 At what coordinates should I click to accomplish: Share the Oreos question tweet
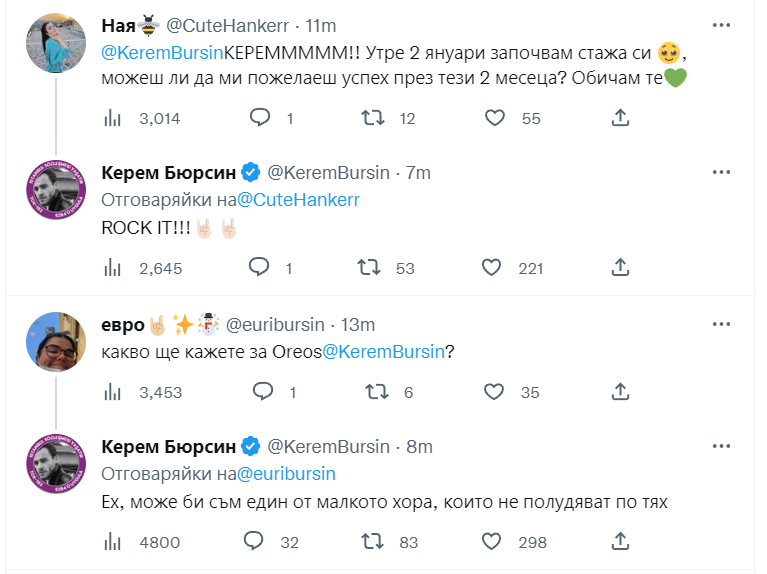620,392
